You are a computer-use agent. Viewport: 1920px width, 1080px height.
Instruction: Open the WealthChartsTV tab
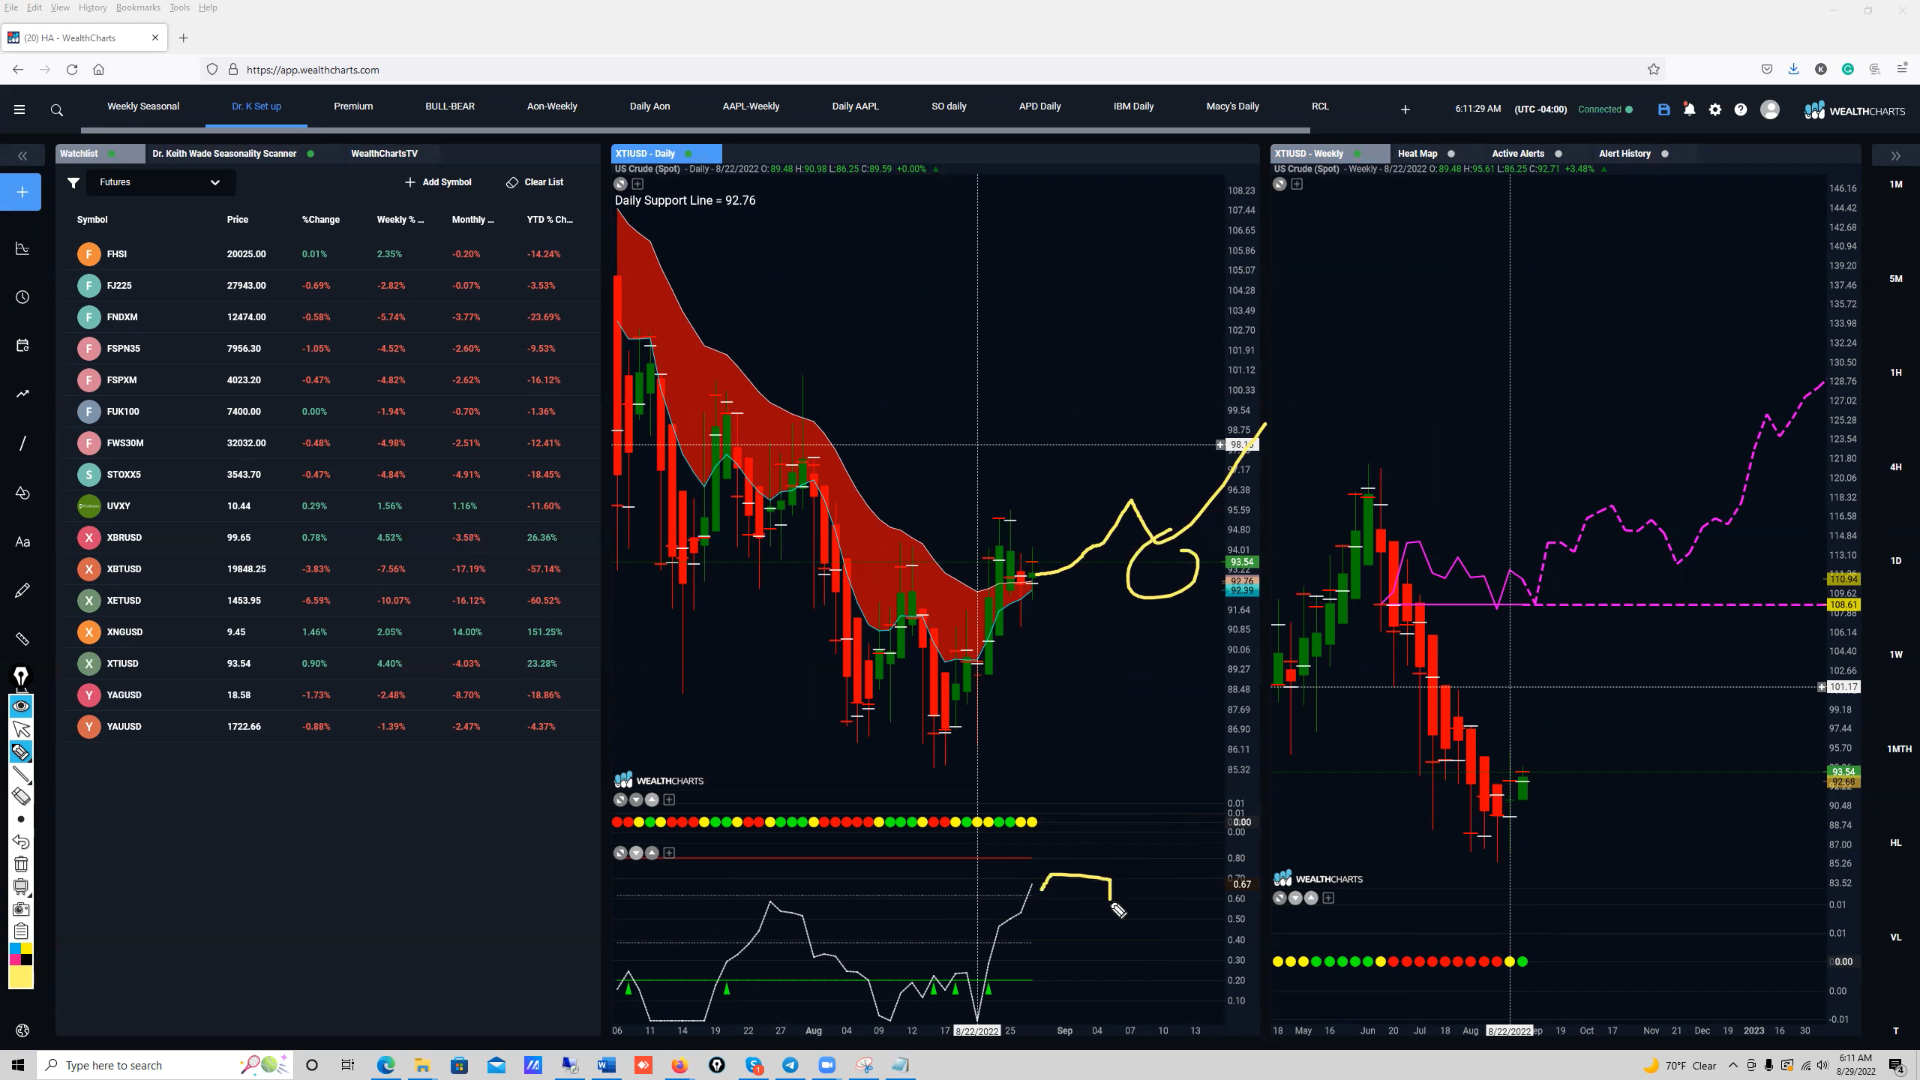(384, 154)
